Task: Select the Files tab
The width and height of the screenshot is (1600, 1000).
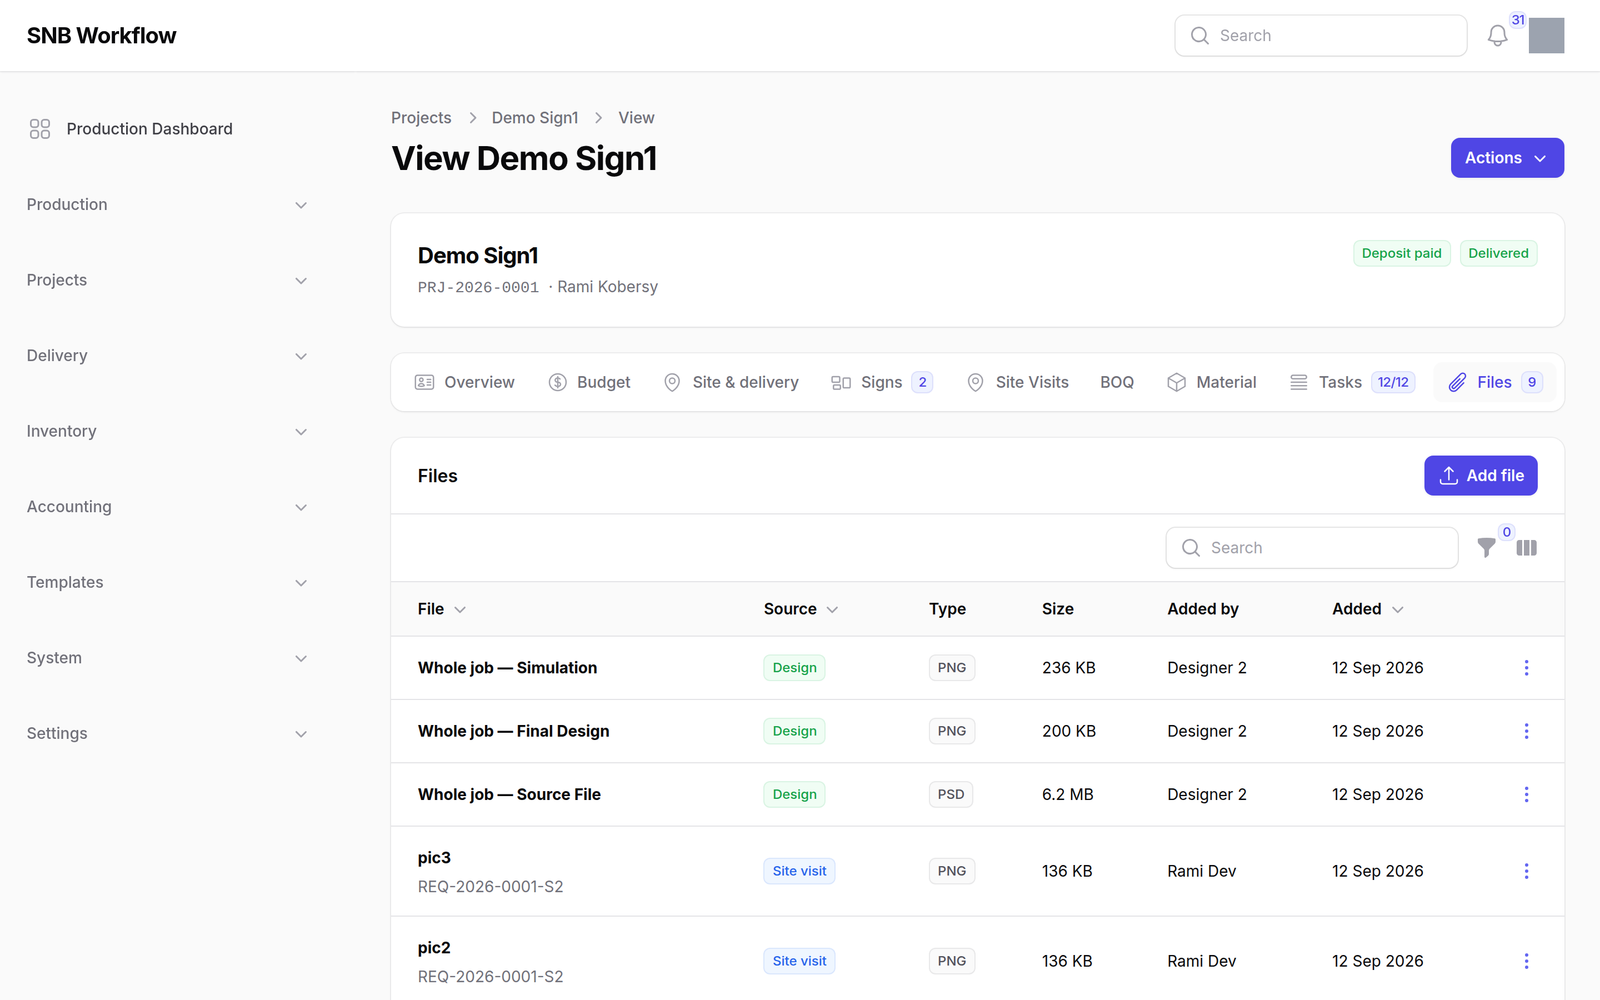Action: click(x=1495, y=382)
